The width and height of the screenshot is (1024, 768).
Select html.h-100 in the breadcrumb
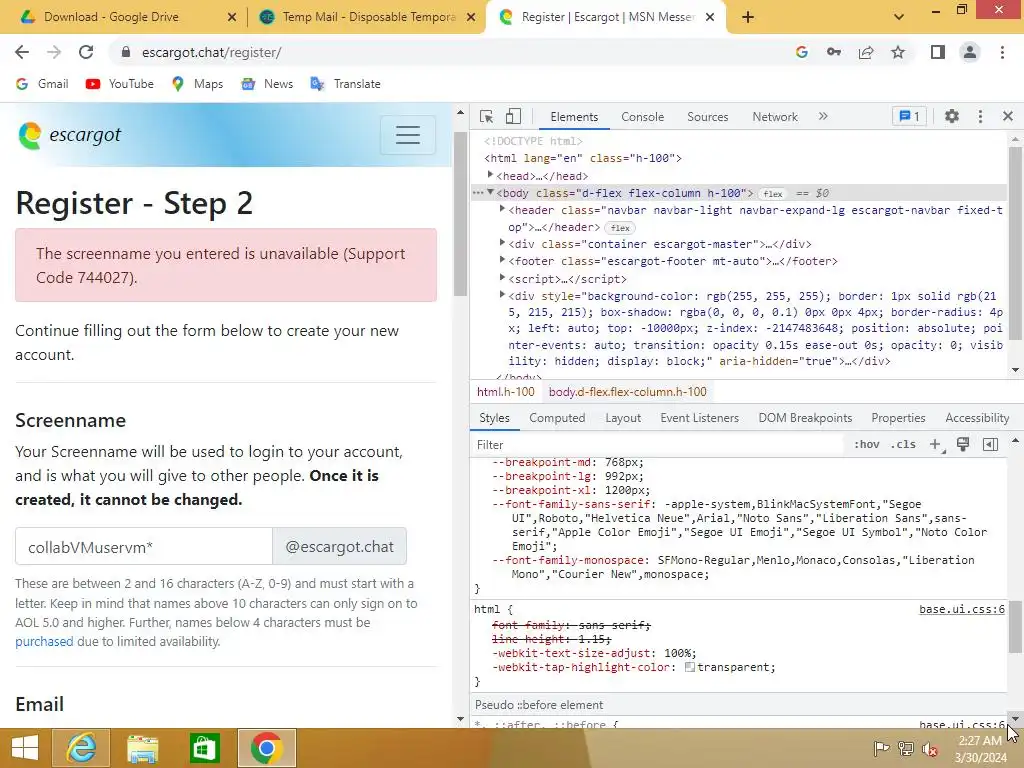[505, 392]
